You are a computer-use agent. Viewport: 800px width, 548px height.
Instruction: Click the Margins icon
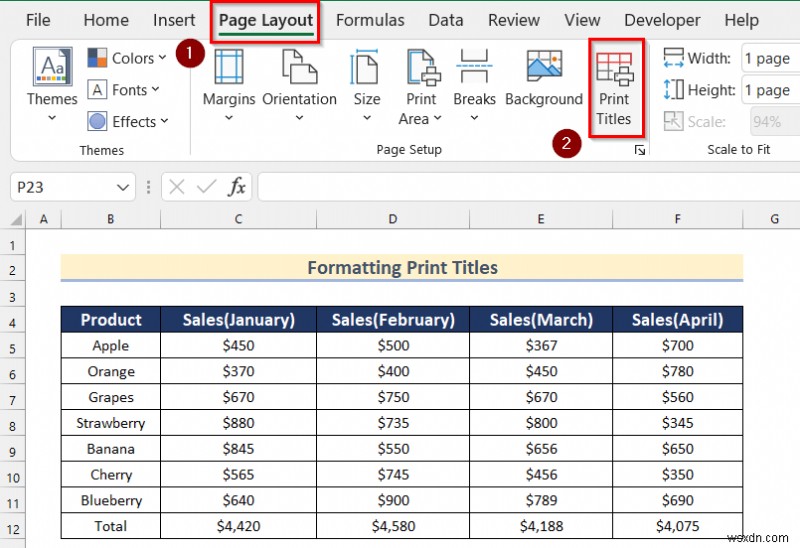click(x=229, y=68)
